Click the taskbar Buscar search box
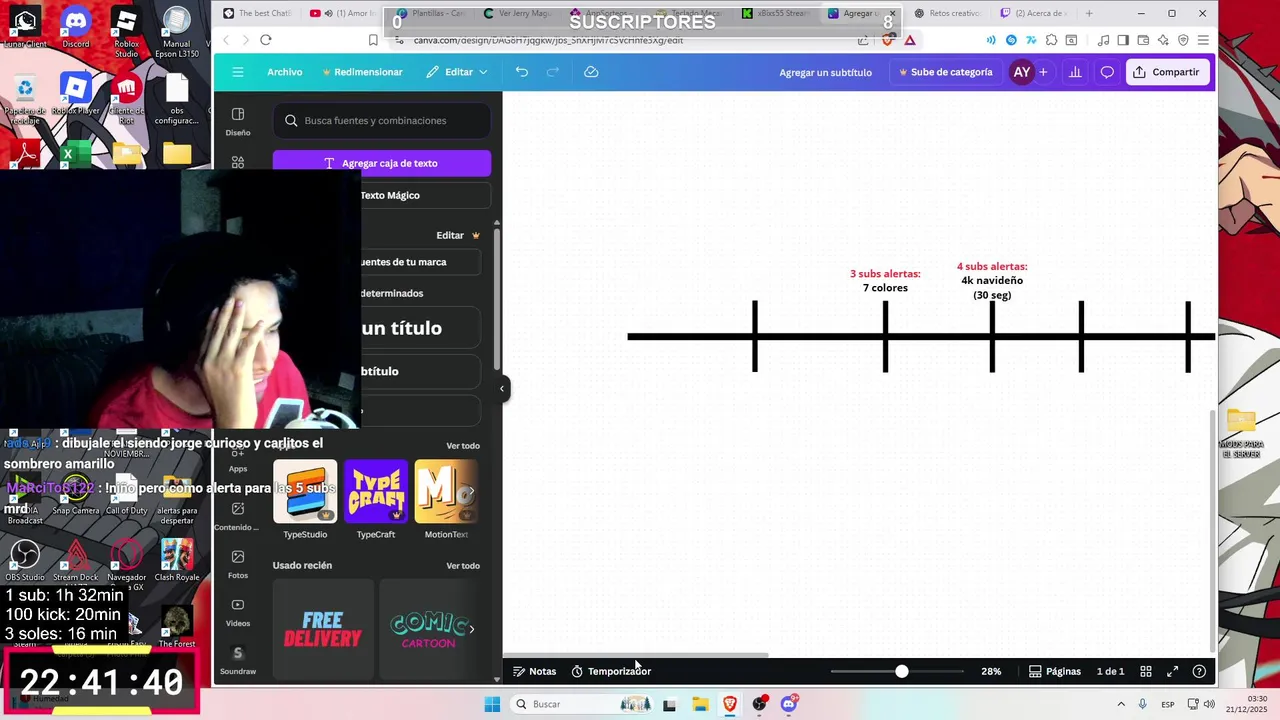The image size is (1280, 720). point(582,704)
